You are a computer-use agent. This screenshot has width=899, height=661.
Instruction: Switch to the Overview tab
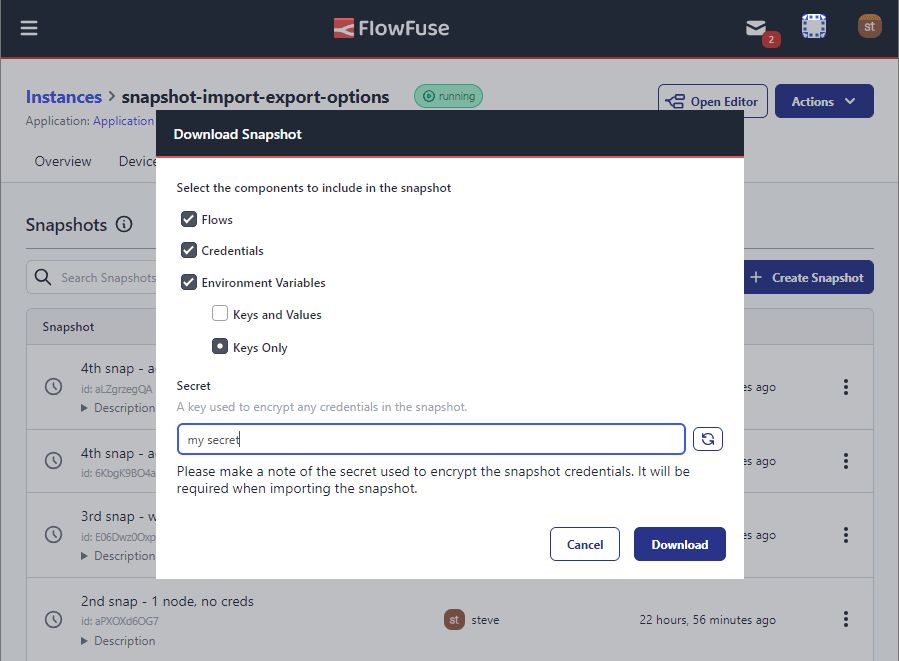[63, 160]
